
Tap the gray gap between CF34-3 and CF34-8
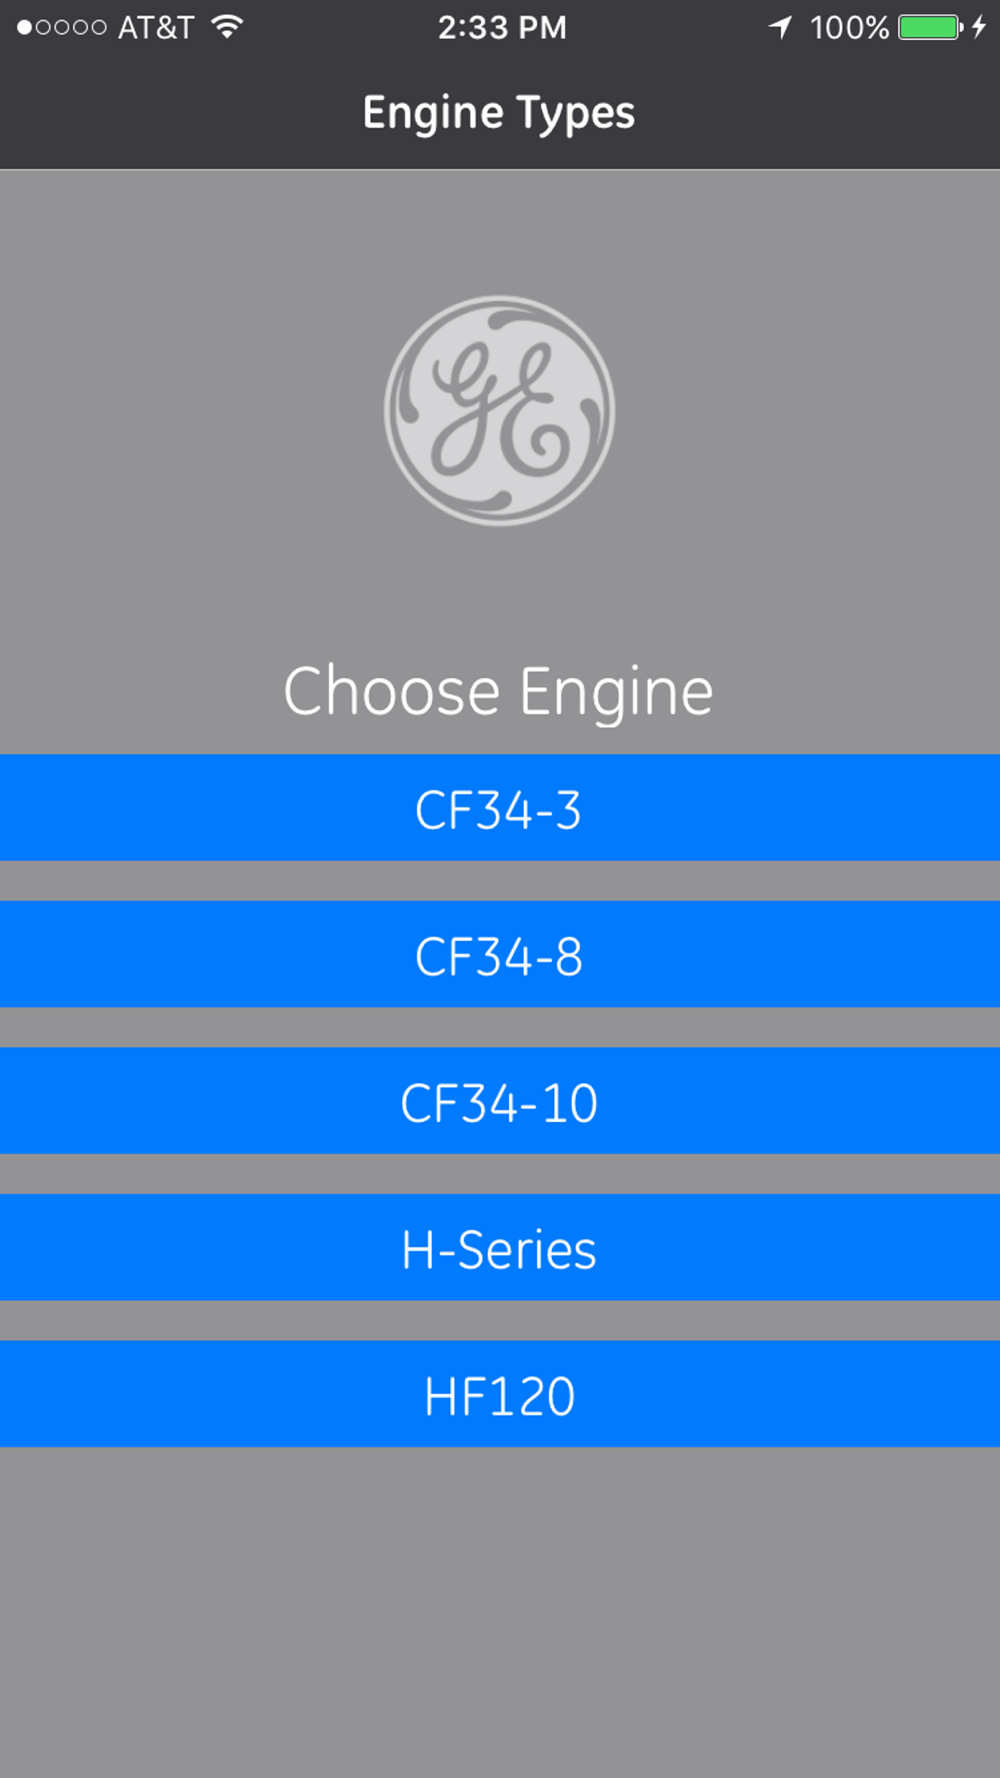pyautogui.click(x=500, y=881)
